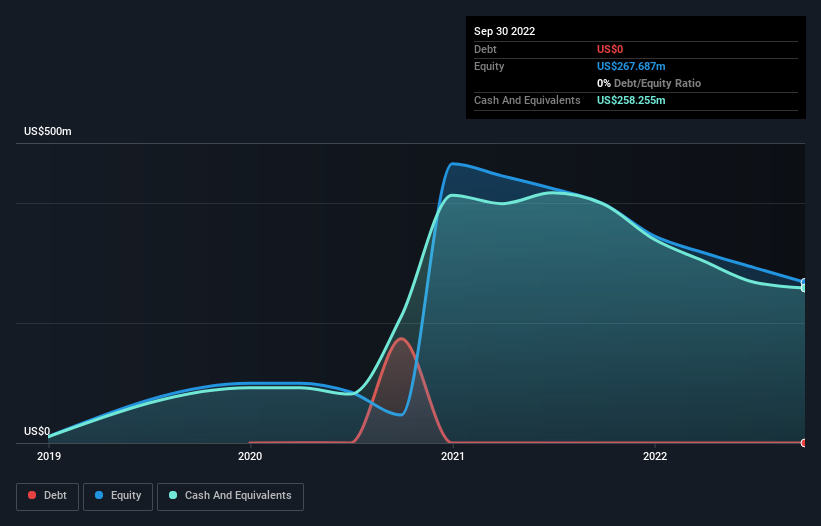Click the 2020 x-axis label
Viewport: 821px width, 526px height.
[x=250, y=456]
